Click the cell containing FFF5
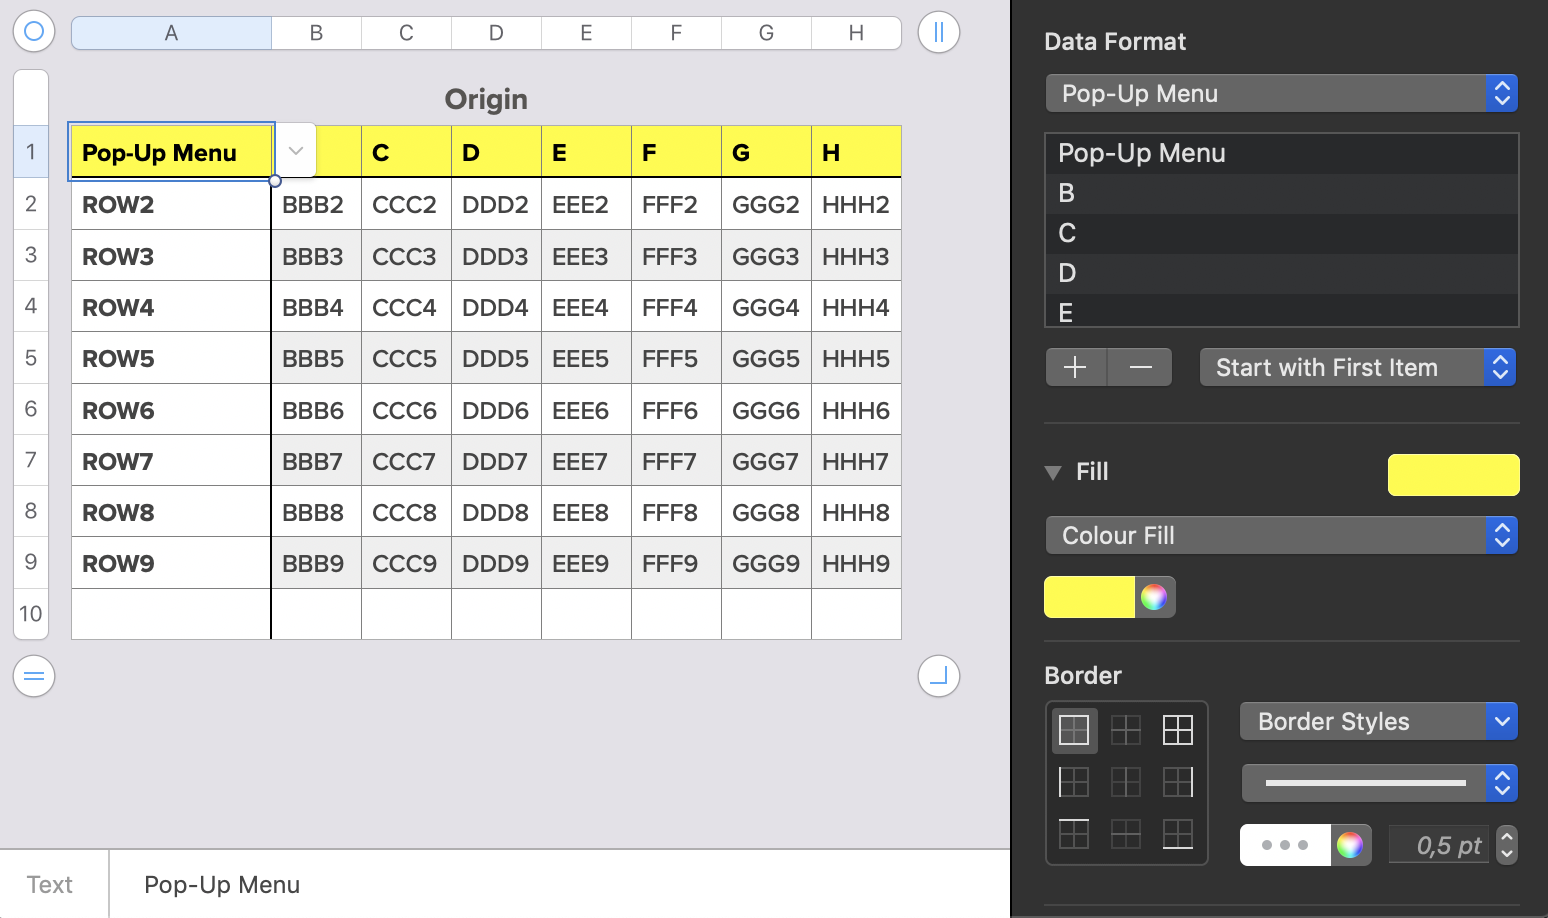The height and width of the screenshot is (918, 1548). coord(675,358)
